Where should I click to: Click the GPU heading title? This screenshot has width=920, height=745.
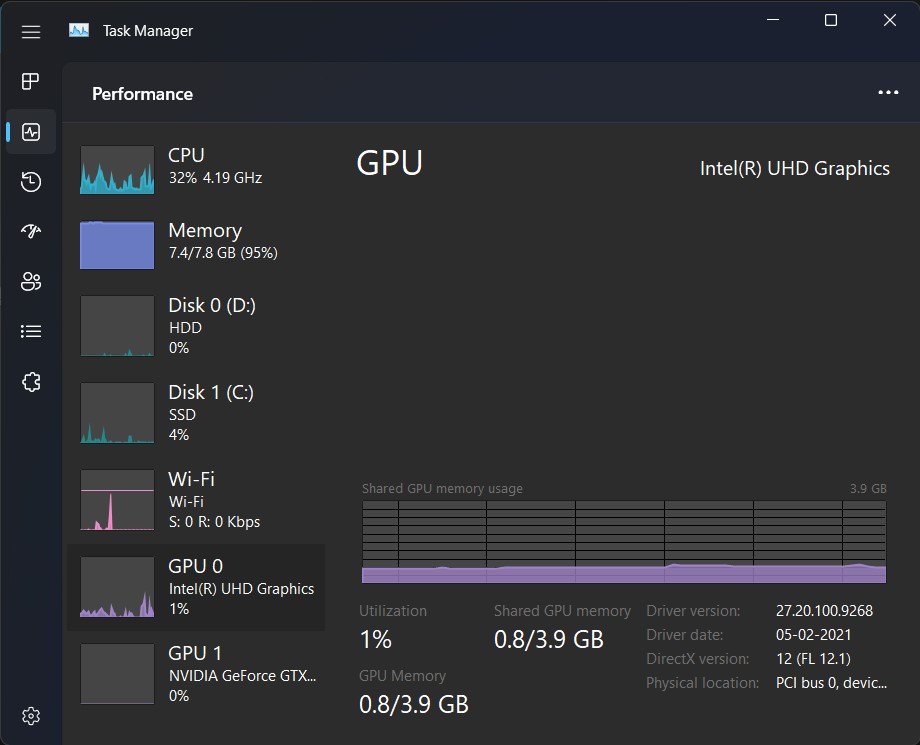[x=390, y=163]
